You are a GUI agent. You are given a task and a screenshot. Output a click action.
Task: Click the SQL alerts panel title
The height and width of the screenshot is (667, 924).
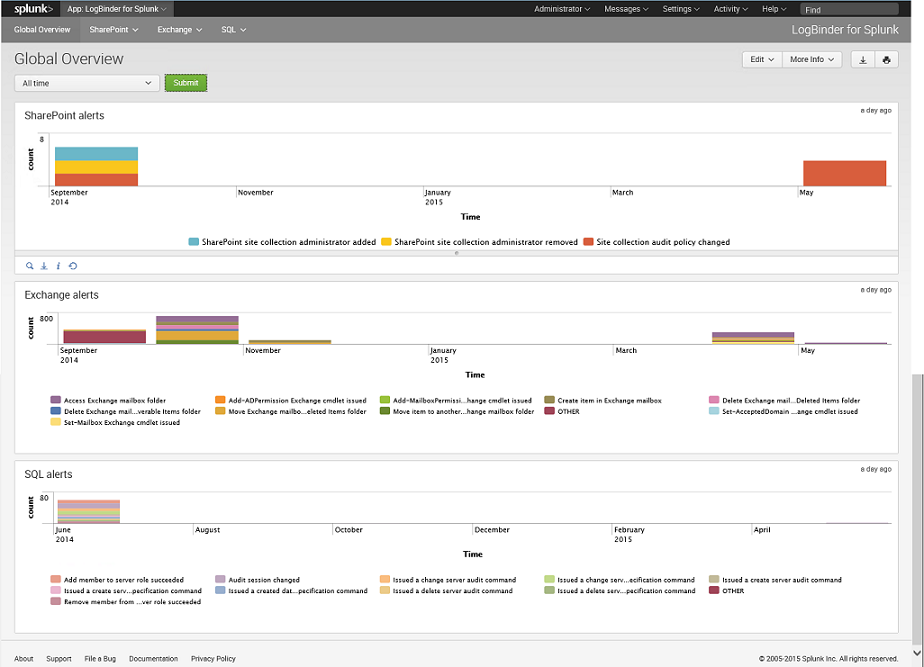tap(48, 474)
